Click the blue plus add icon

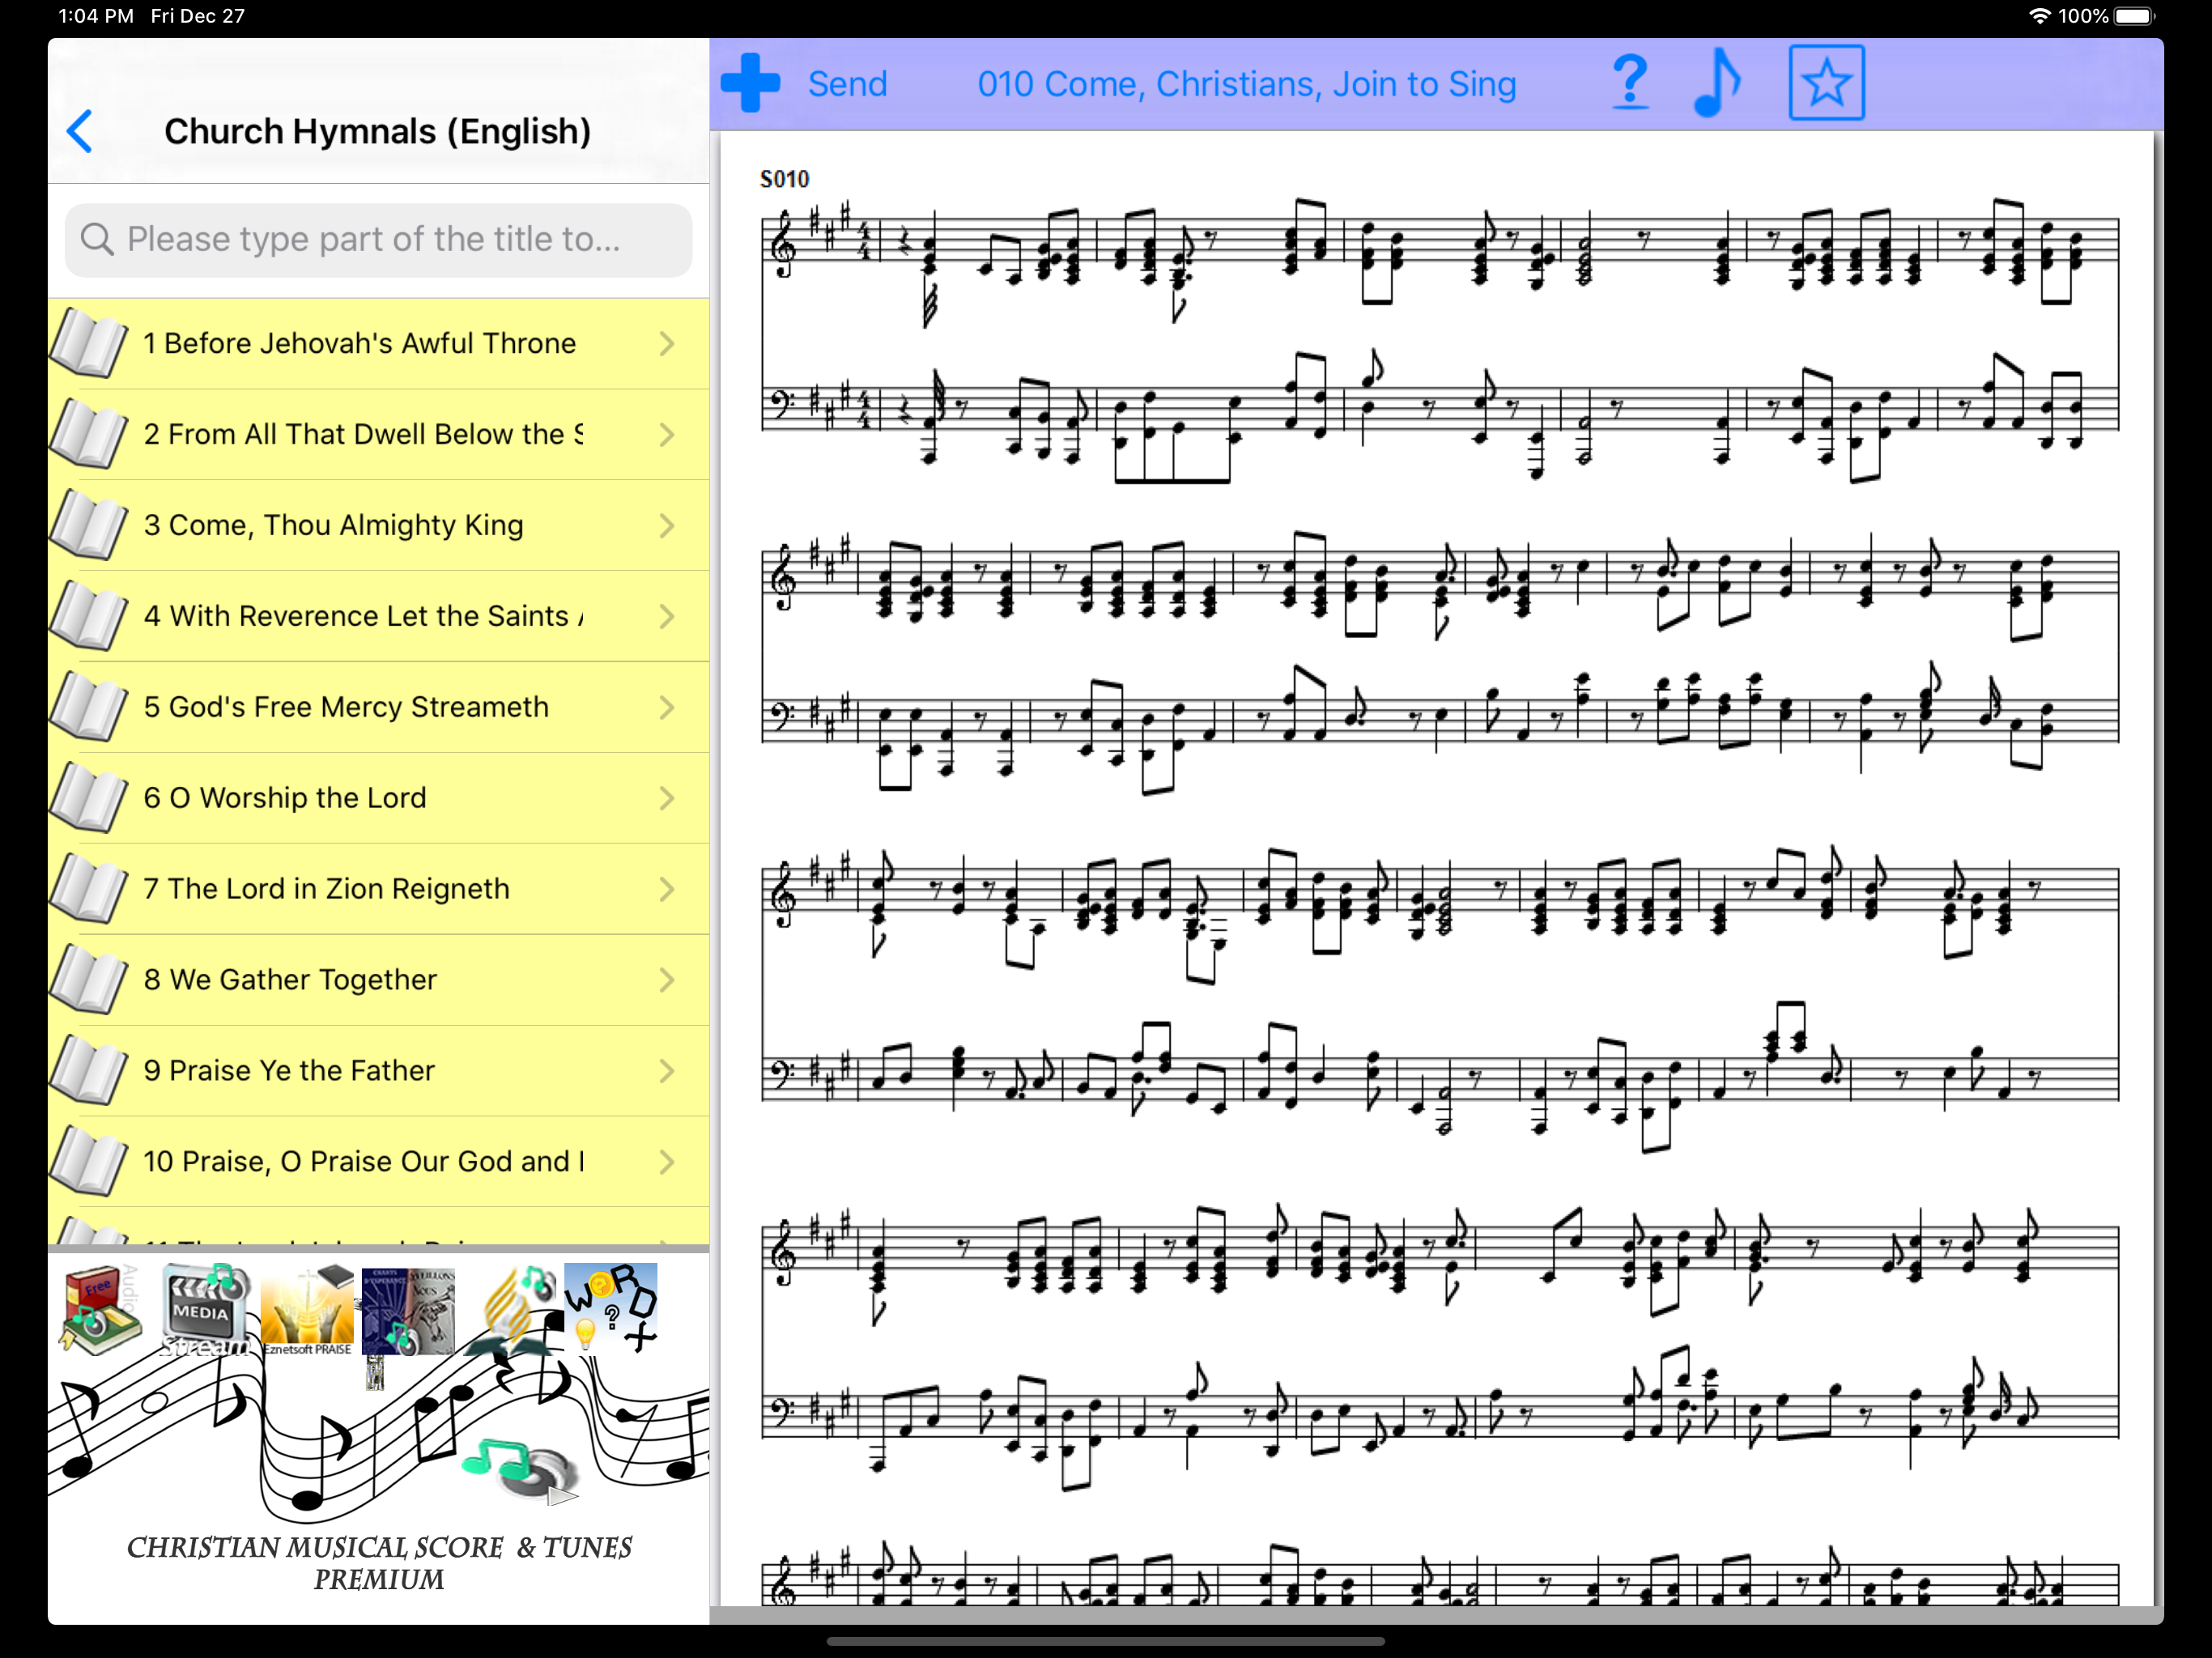click(750, 83)
